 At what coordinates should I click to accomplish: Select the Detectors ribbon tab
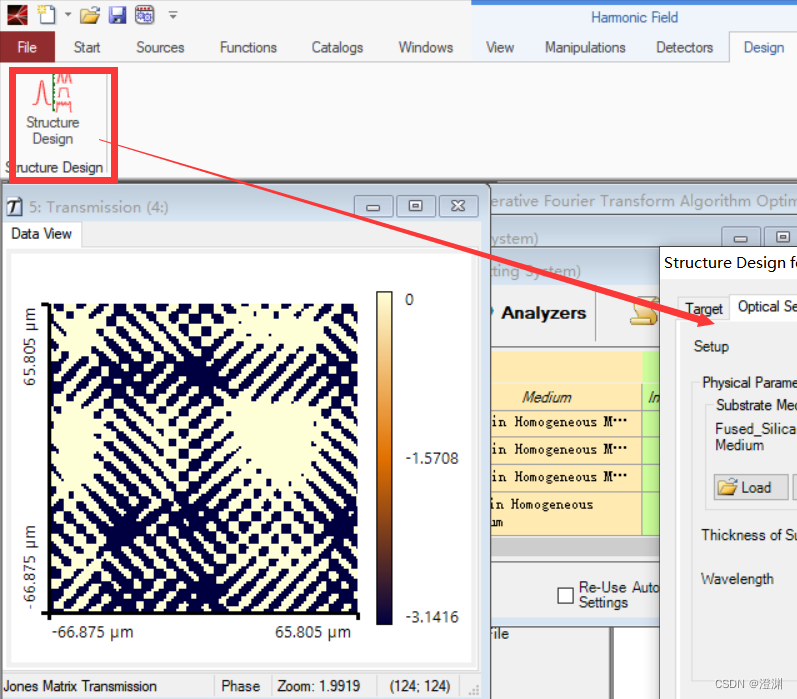click(684, 47)
